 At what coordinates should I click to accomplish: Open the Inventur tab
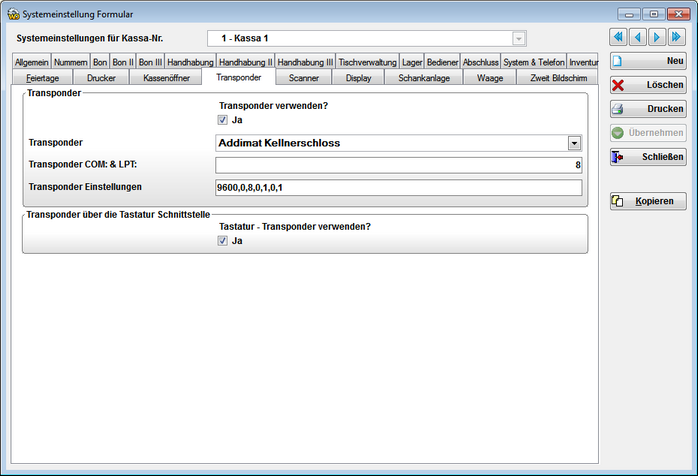[584, 62]
